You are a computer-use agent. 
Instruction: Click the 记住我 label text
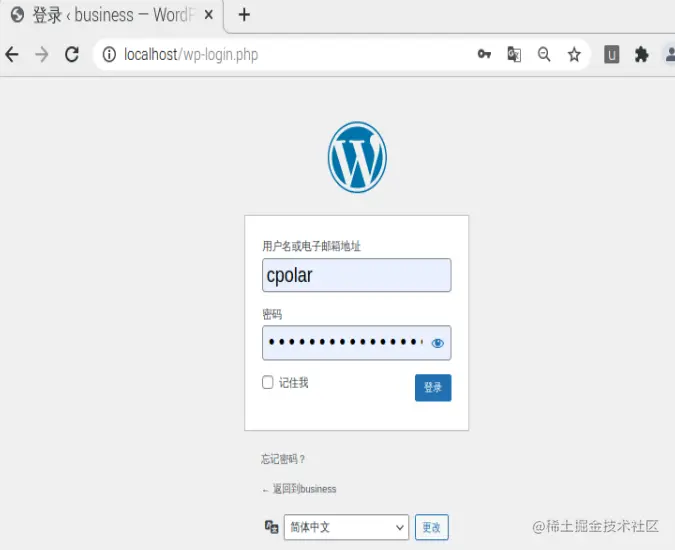[x=294, y=383]
